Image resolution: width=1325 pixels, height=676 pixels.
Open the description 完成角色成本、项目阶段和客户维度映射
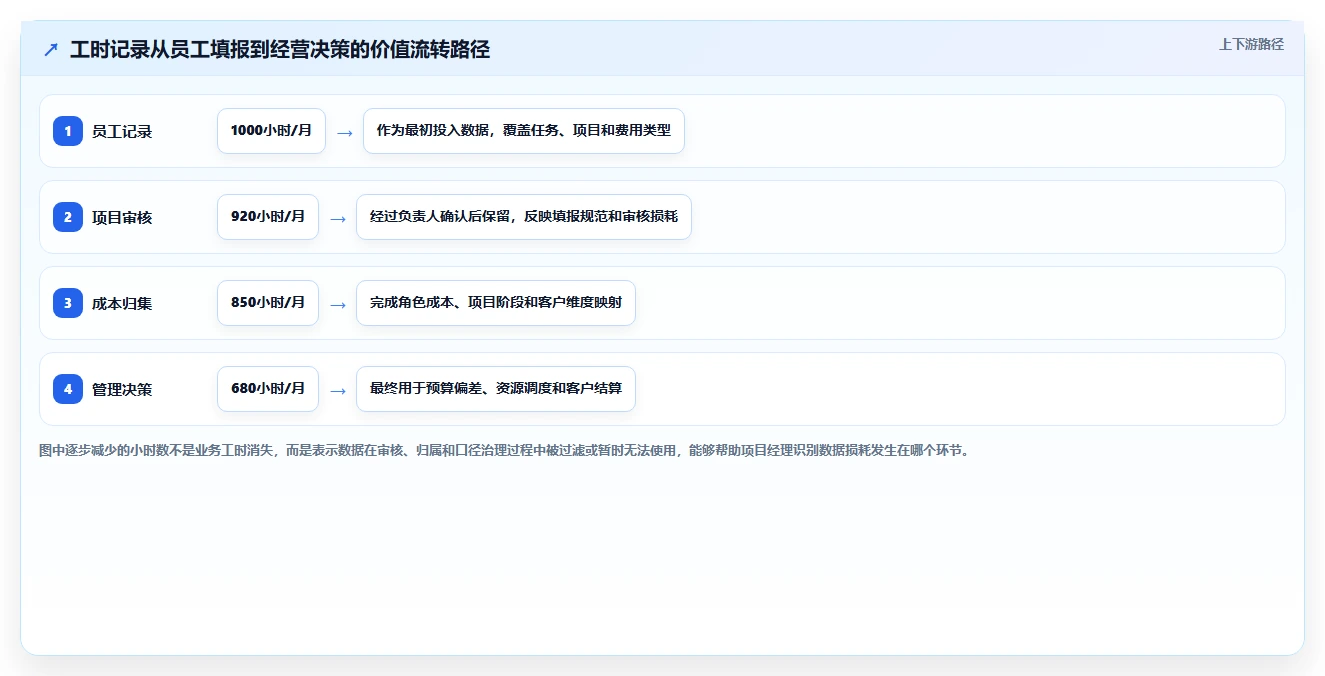pos(496,303)
